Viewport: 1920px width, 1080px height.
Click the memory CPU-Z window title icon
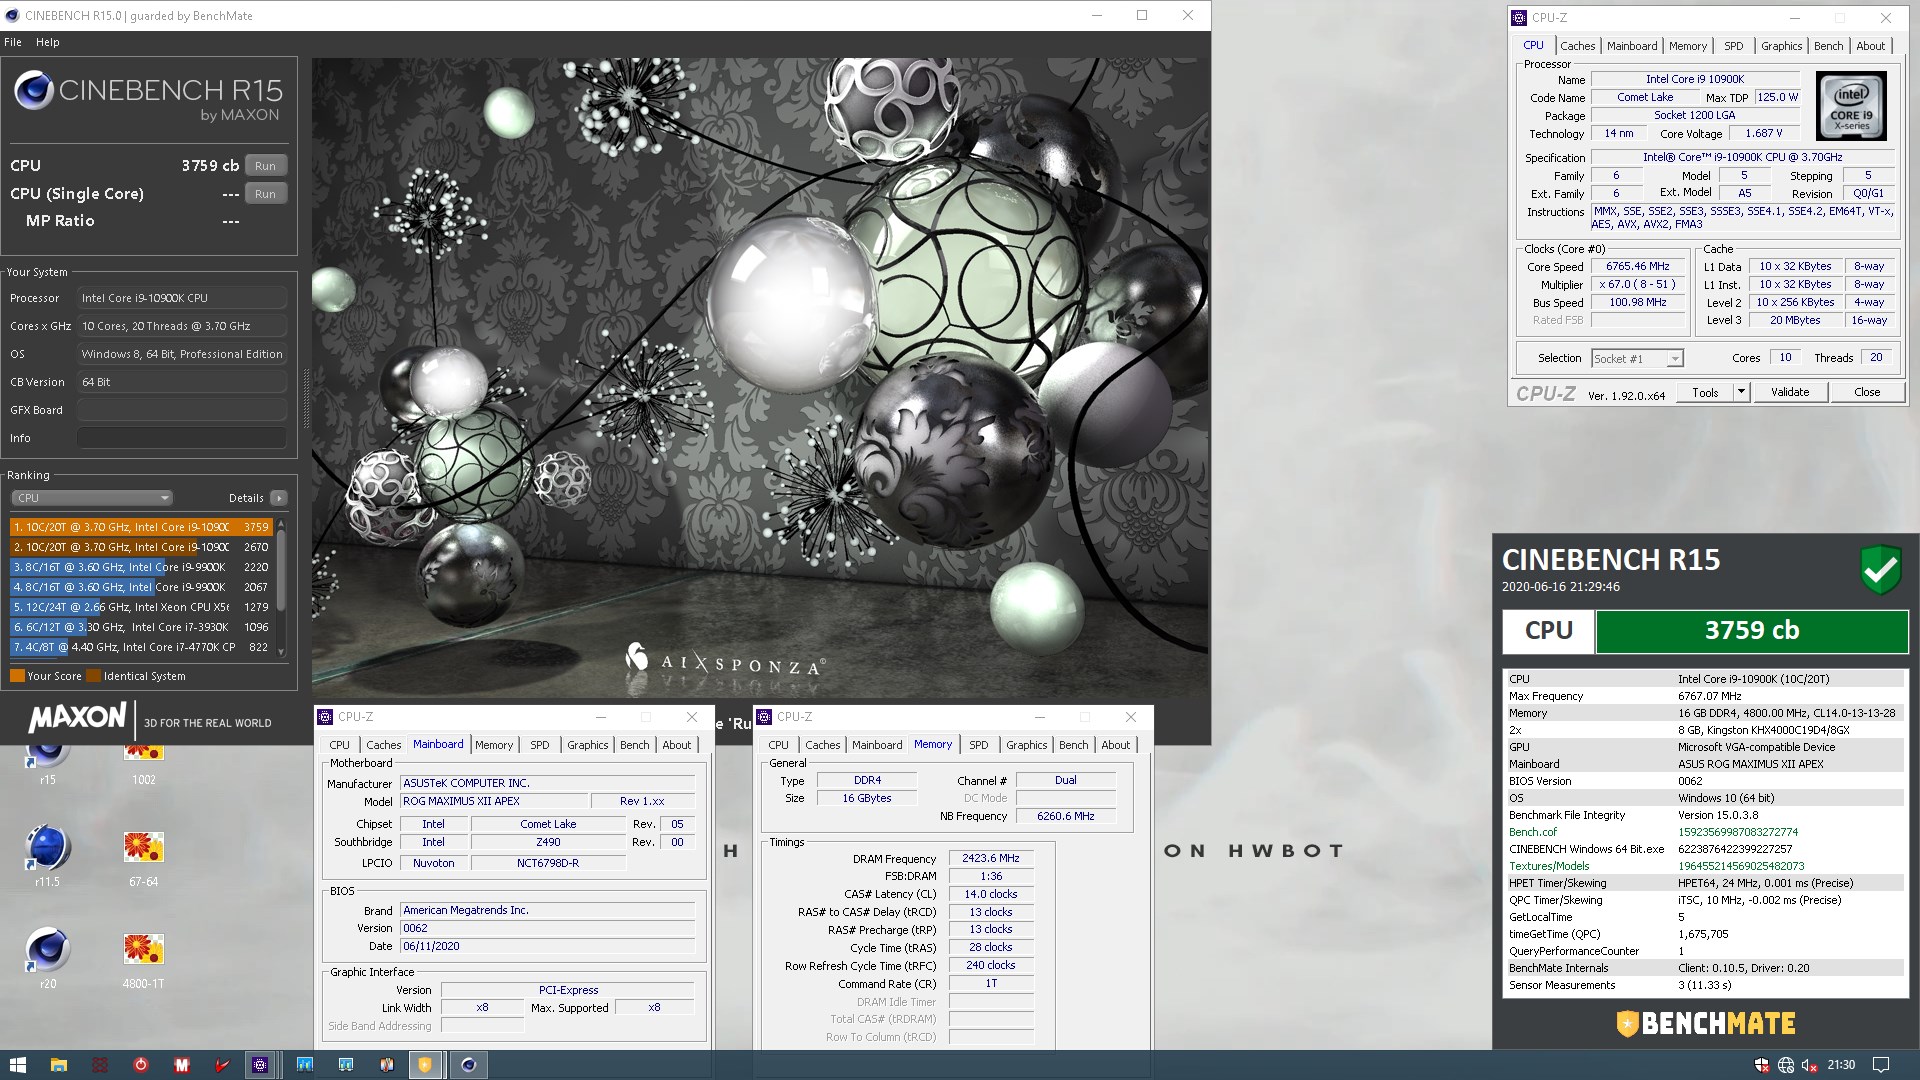764,717
